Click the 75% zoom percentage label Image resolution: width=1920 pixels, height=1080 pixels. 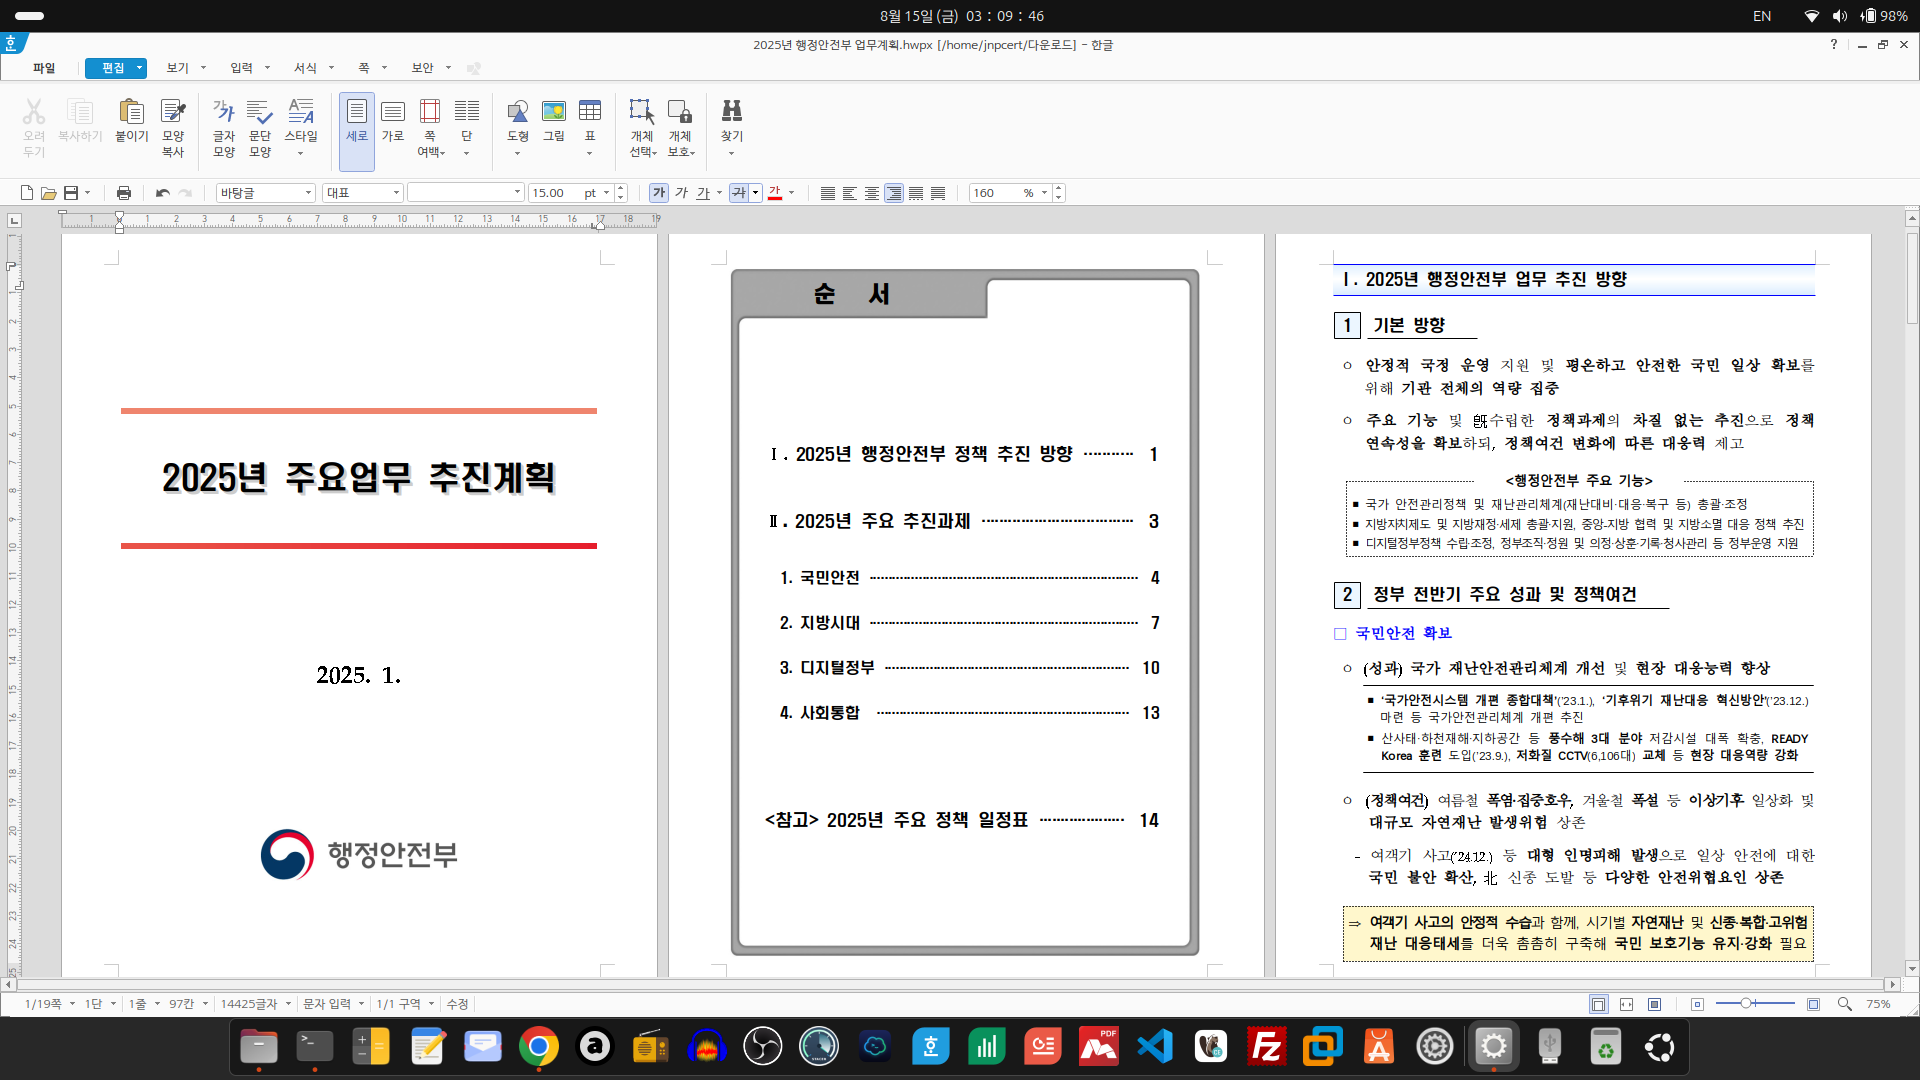click(1878, 1004)
